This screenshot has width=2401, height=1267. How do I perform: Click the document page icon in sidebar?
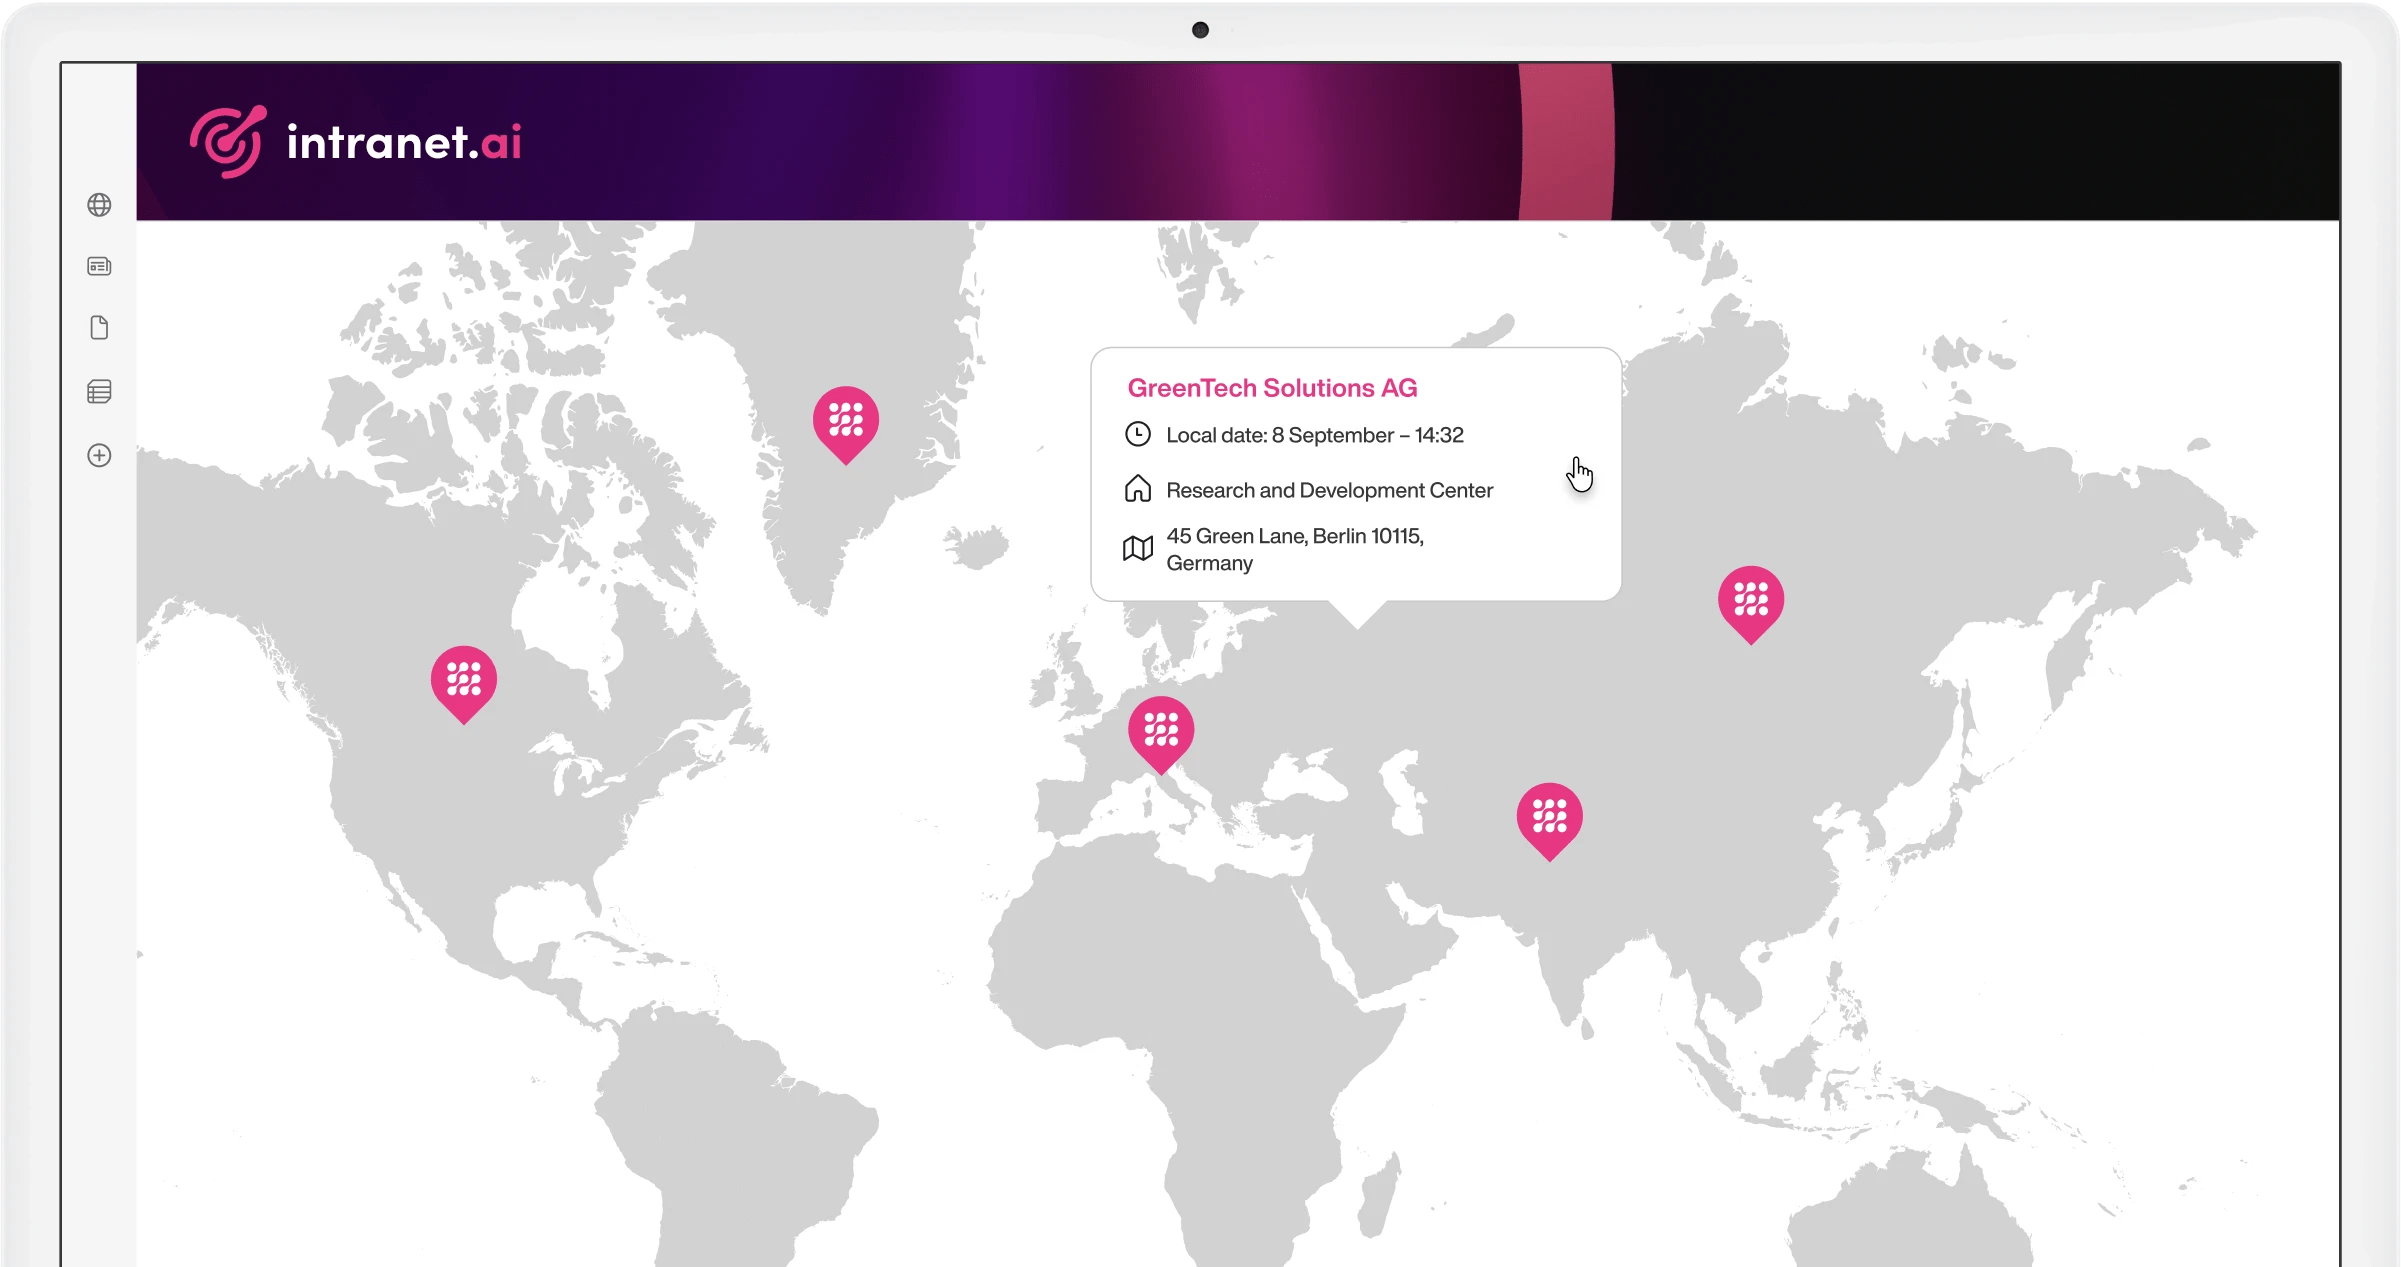(99, 328)
